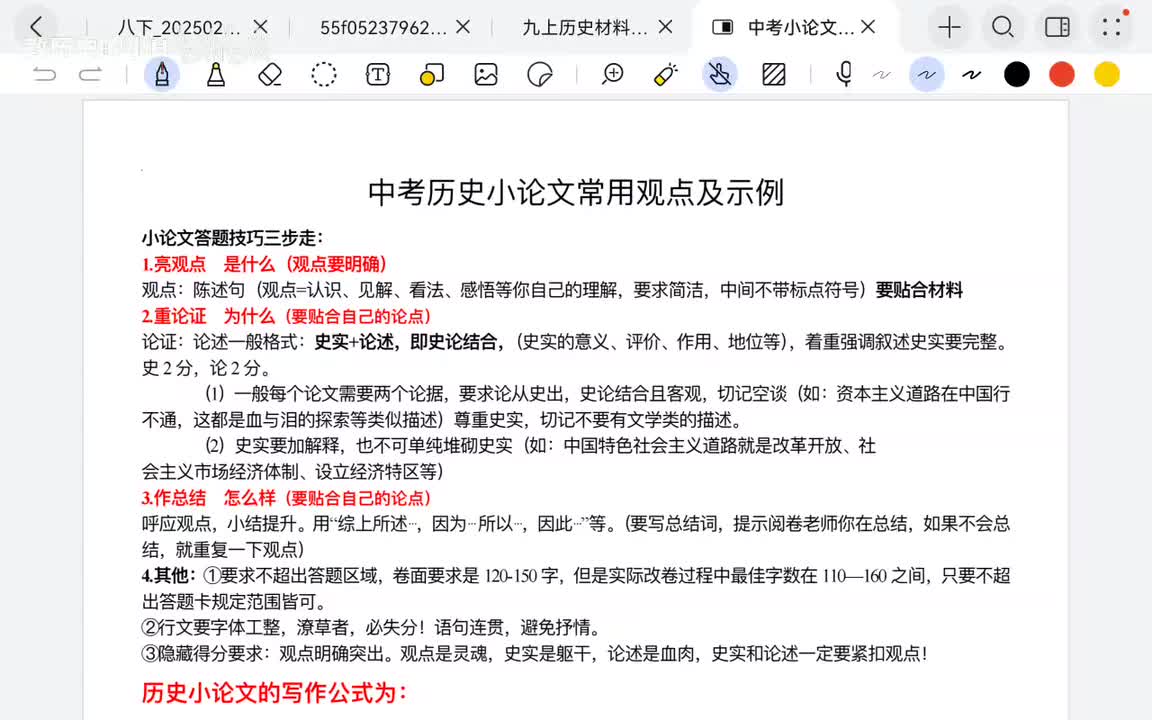Choose the medium stroke width
Image resolution: width=1152 pixels, height=720 pixels.
(x=926, y=74)
